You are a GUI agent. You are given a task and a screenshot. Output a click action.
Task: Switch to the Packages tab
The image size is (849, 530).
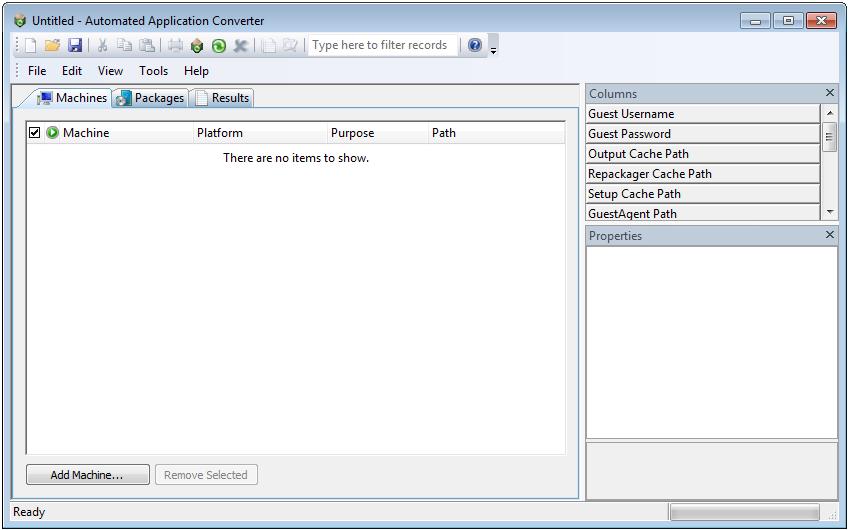pos(150,98)
